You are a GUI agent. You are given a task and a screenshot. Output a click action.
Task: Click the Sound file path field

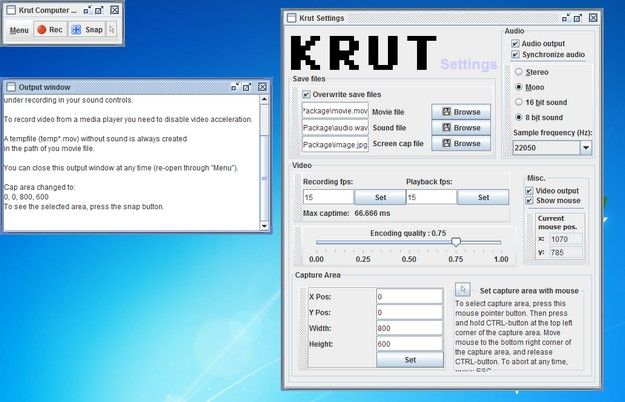pyautogui.click(x=335, y=128)
